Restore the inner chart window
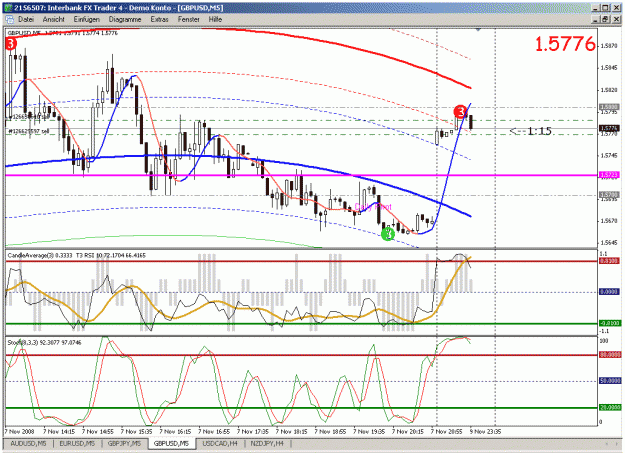625x453 pixels. 606,19
